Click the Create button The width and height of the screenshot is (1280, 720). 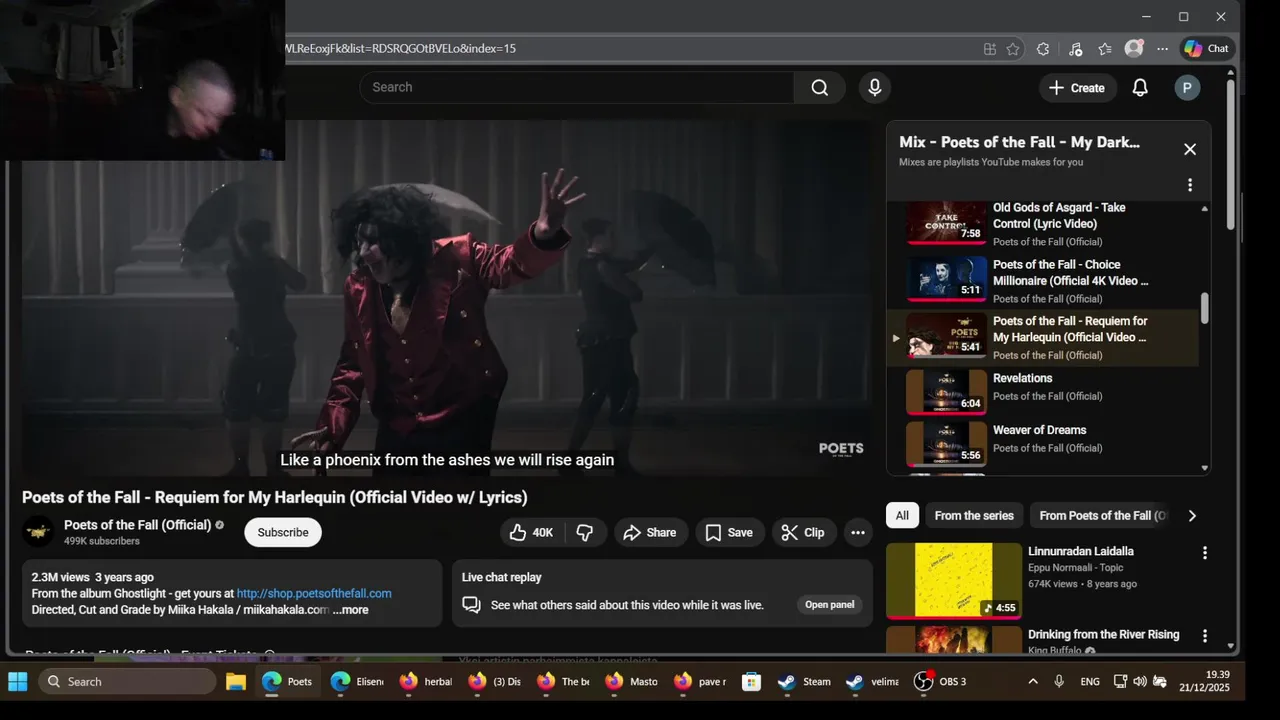point(1077,88)
